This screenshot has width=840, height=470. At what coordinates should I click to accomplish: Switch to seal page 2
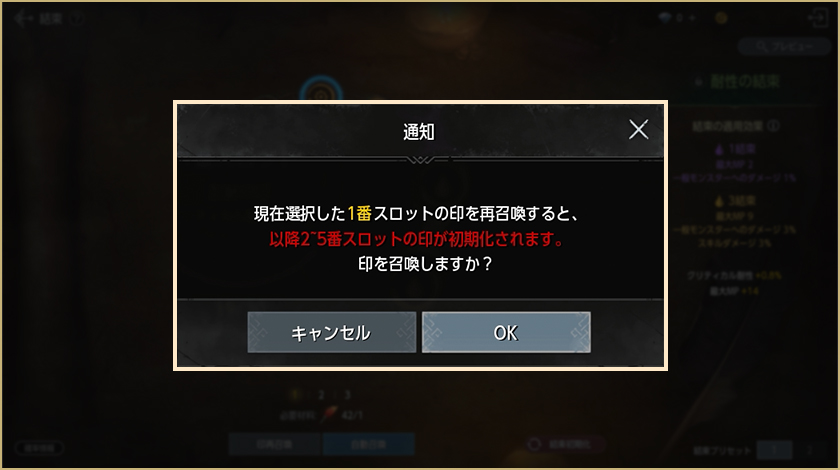321,395
